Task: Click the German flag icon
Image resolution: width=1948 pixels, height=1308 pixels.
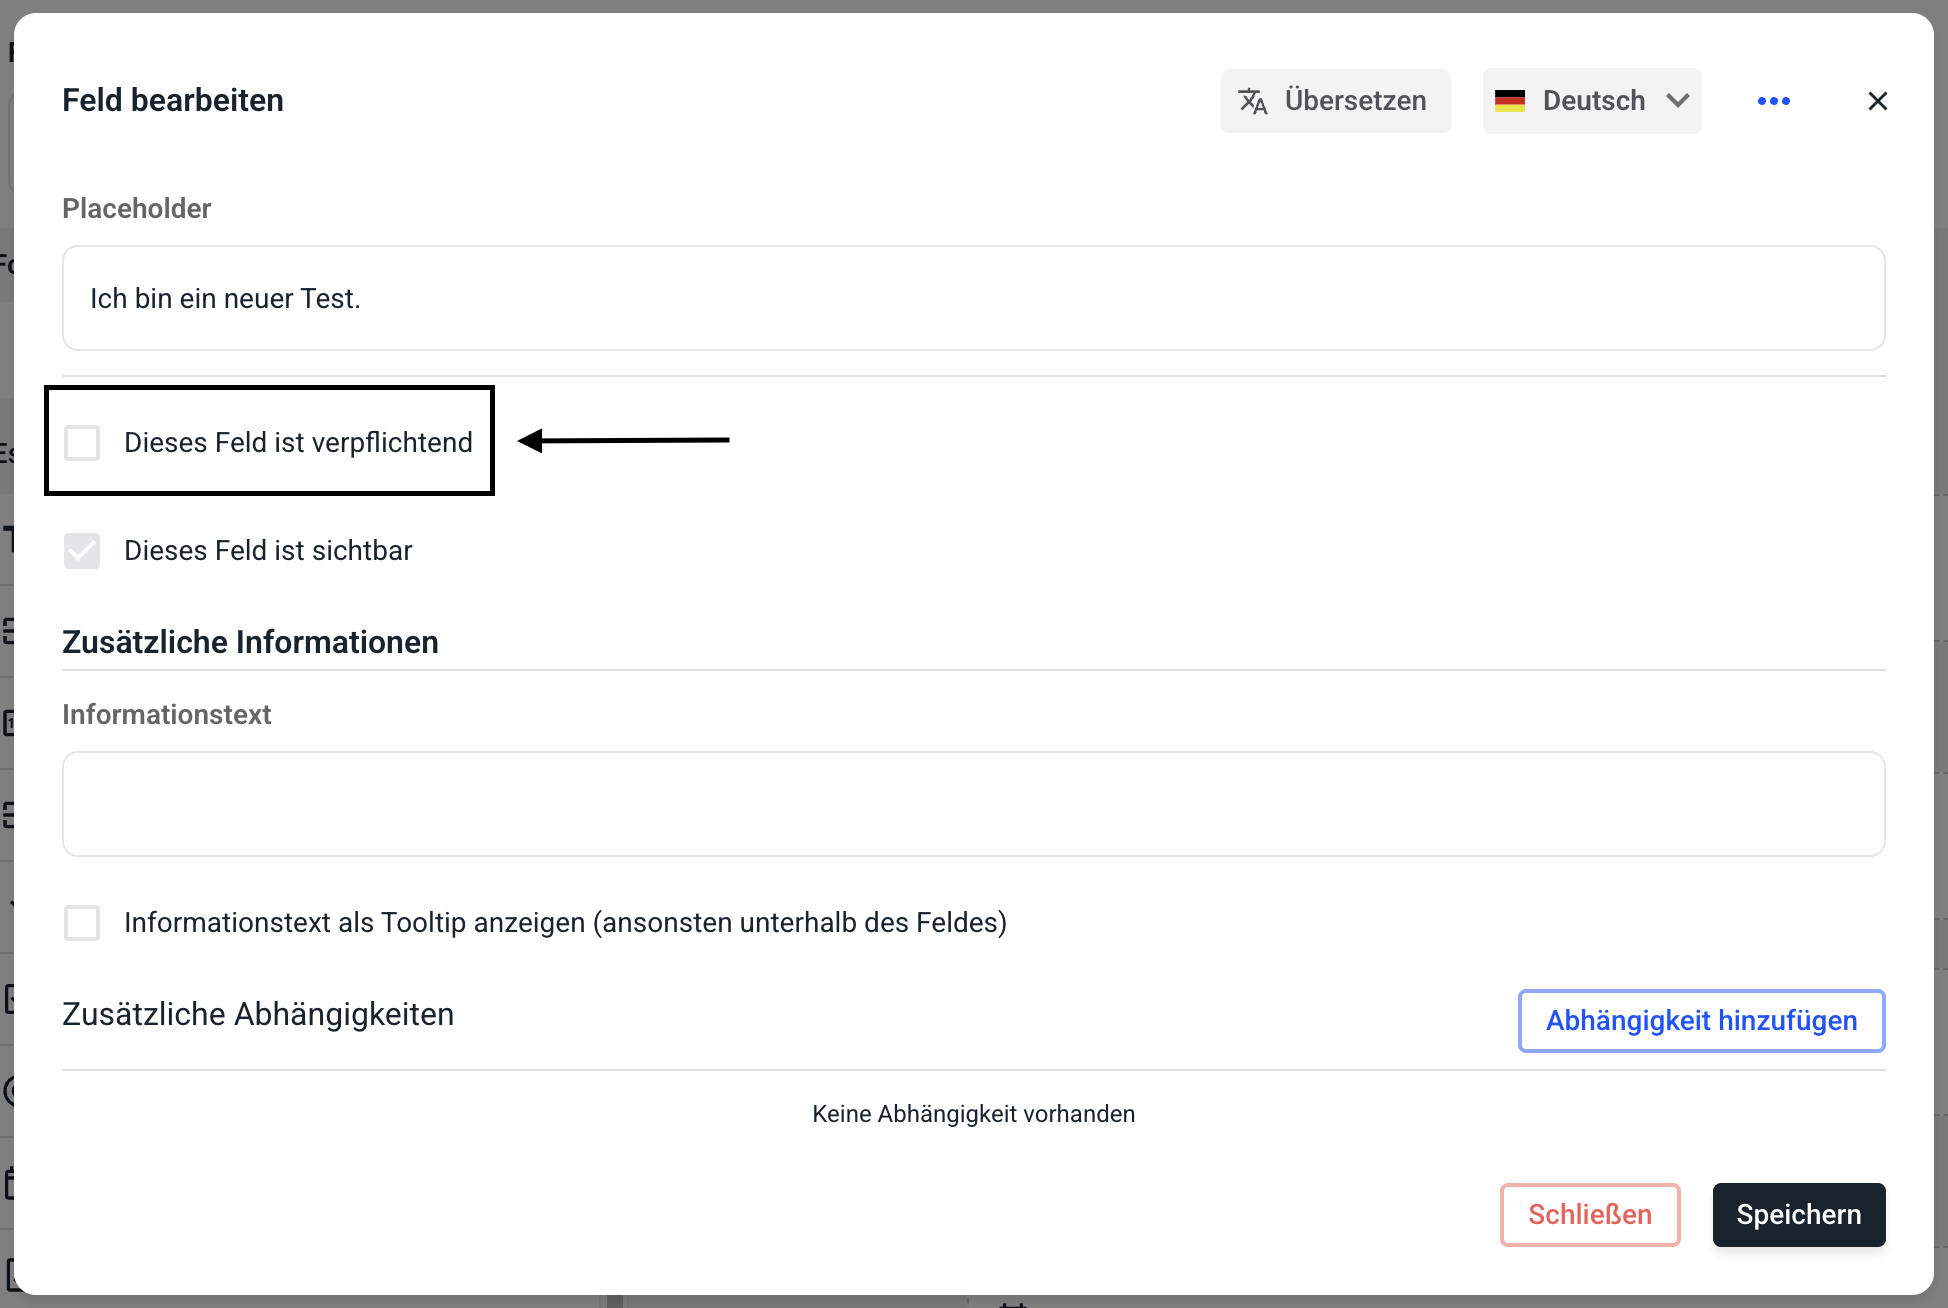Action: [1509, 101]
